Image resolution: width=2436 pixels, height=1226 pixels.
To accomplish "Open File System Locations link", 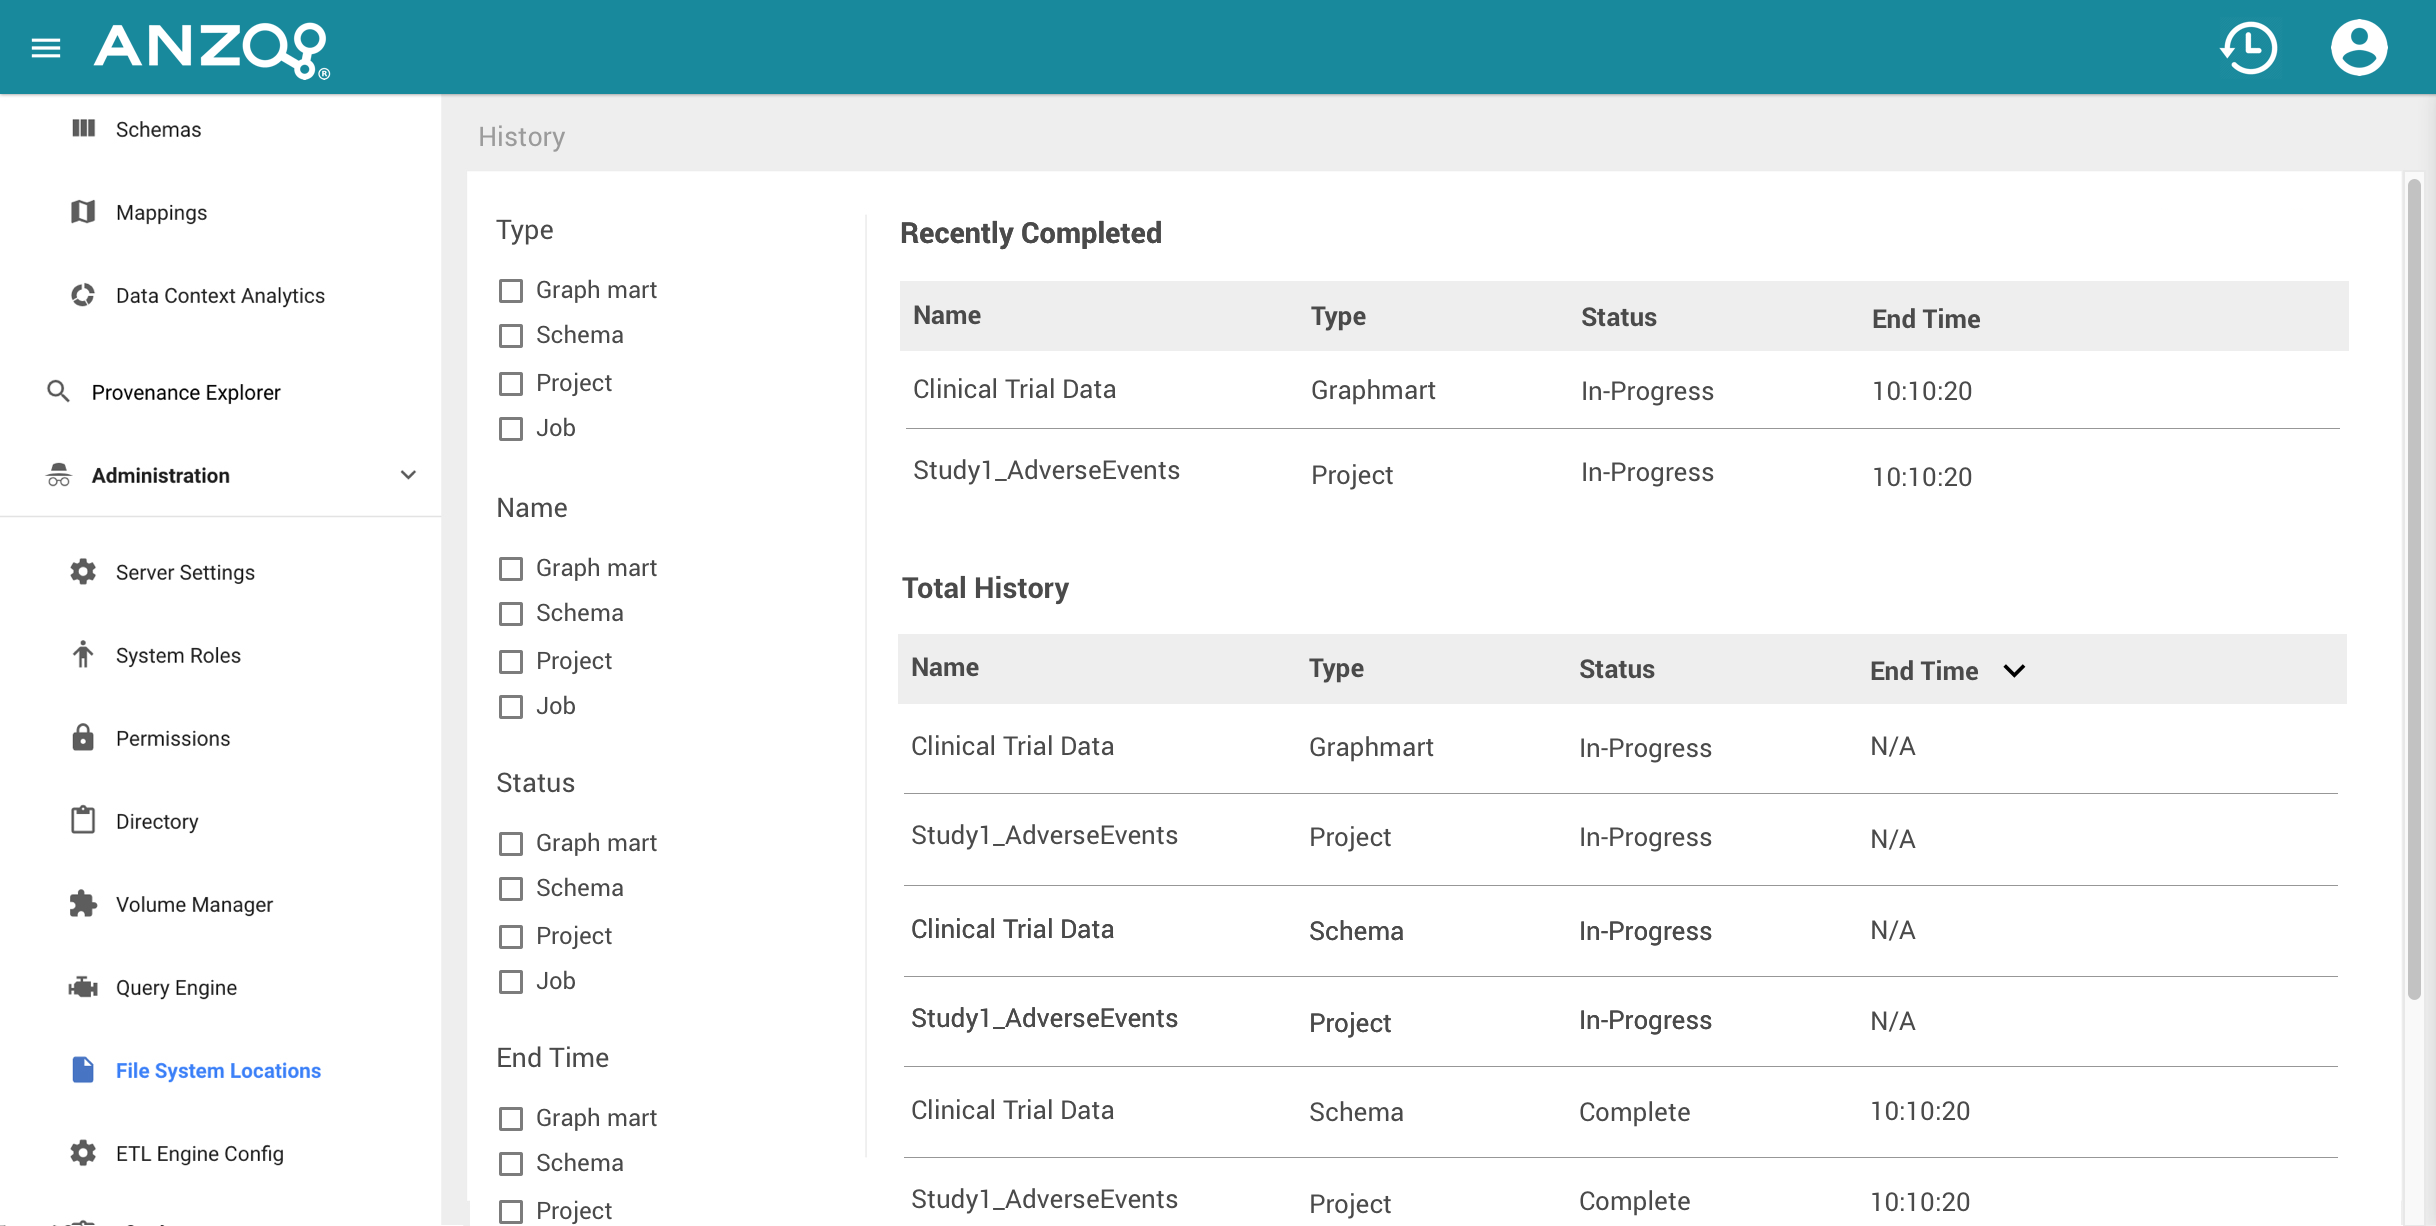I will coord(218,1070).
